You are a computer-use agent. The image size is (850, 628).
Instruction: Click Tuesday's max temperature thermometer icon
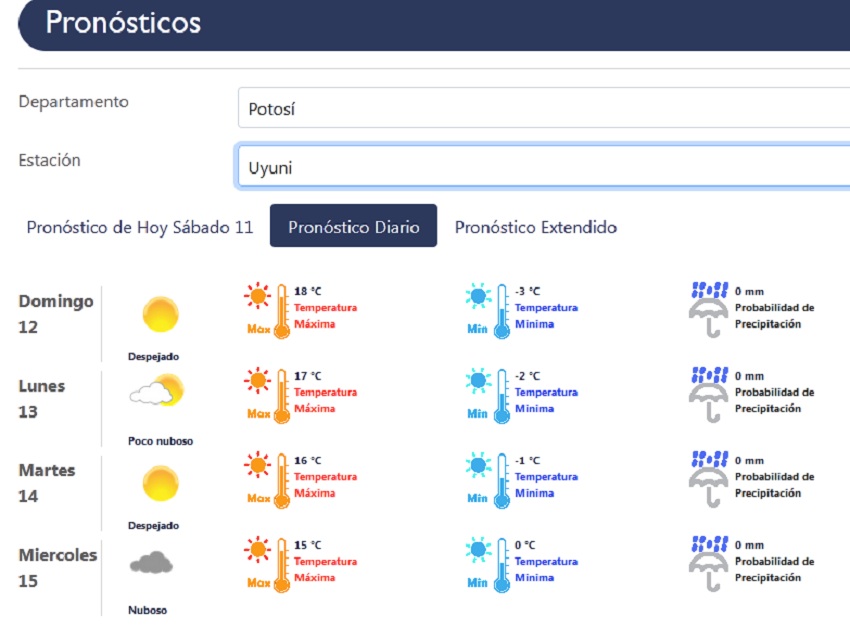point(268,479)
